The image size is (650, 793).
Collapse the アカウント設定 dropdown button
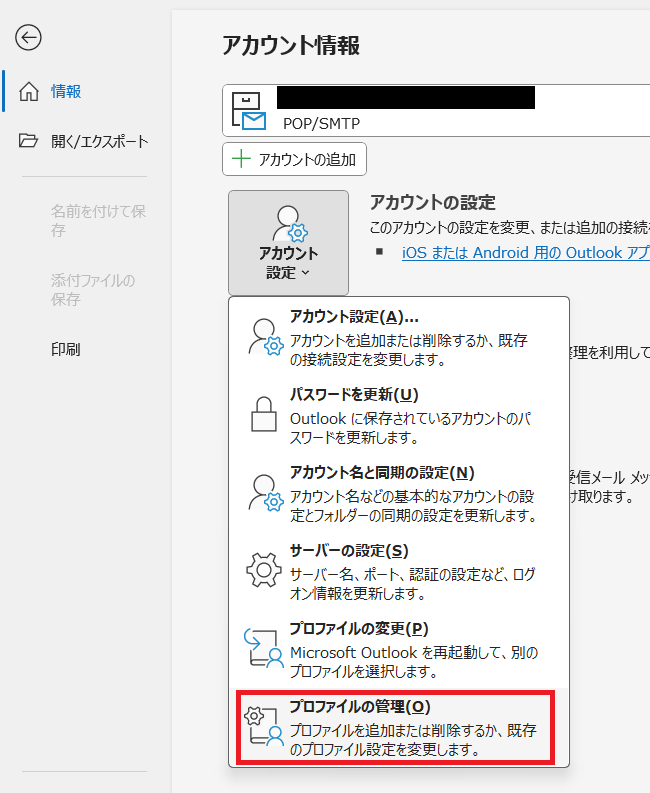(288, 243)
